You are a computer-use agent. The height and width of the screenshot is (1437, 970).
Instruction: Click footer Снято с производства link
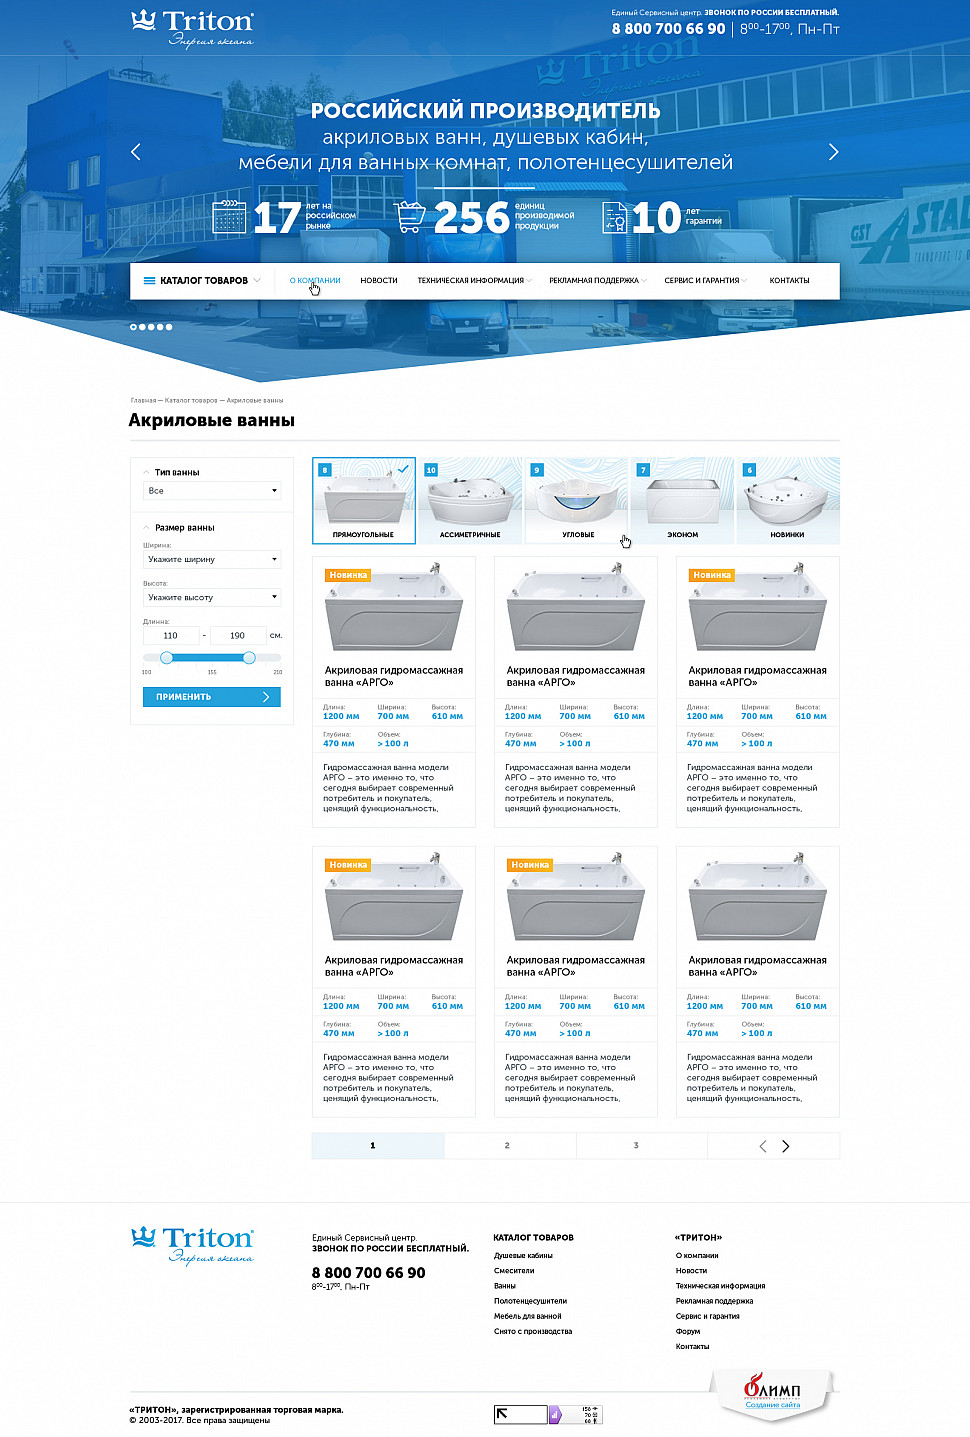(533, 1331)
